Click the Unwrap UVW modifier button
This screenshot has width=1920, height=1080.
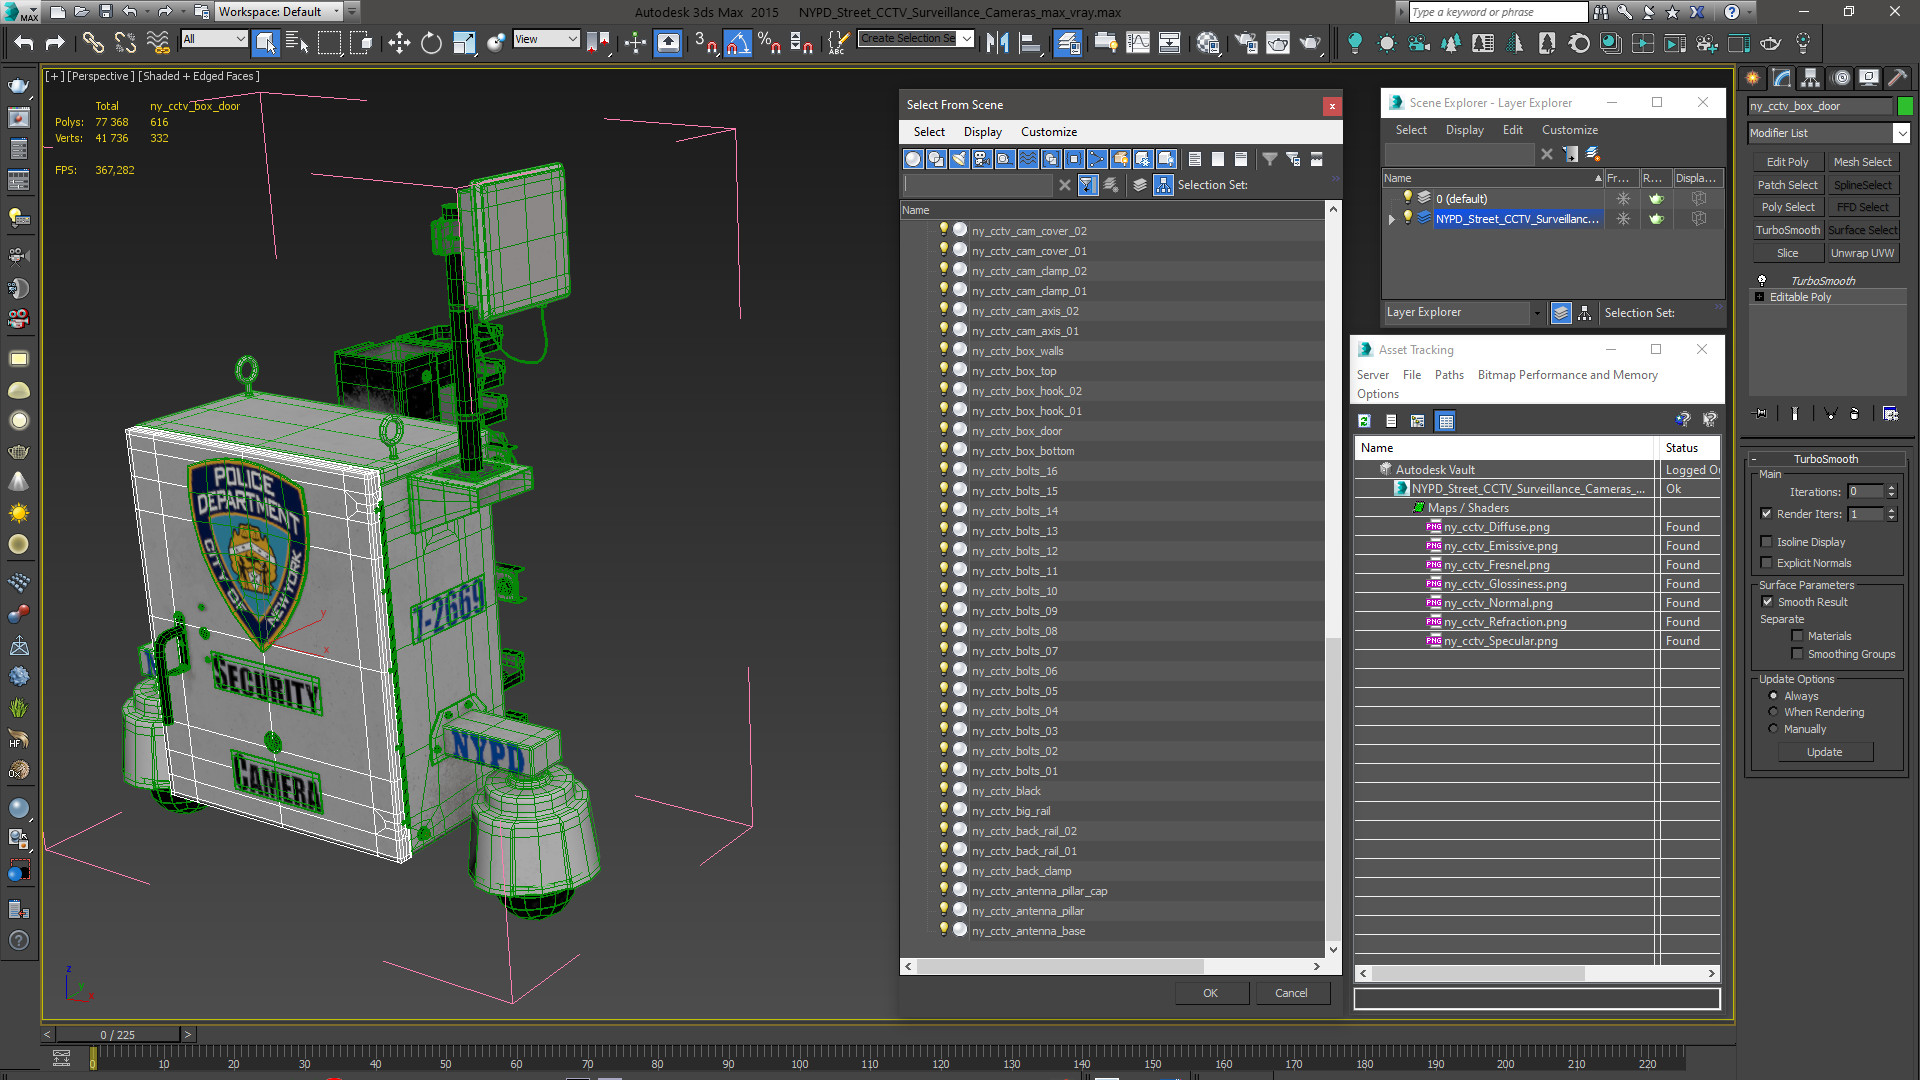[1862, 253]
